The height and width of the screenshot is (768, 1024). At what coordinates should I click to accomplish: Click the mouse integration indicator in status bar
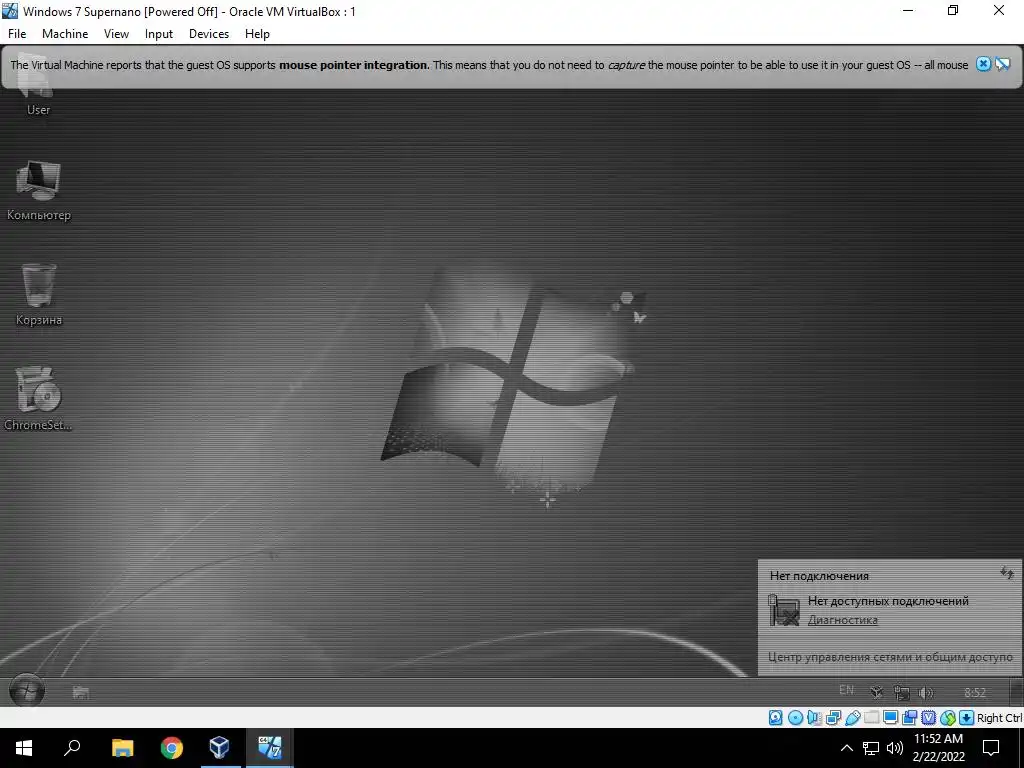(x=948, y=718)
